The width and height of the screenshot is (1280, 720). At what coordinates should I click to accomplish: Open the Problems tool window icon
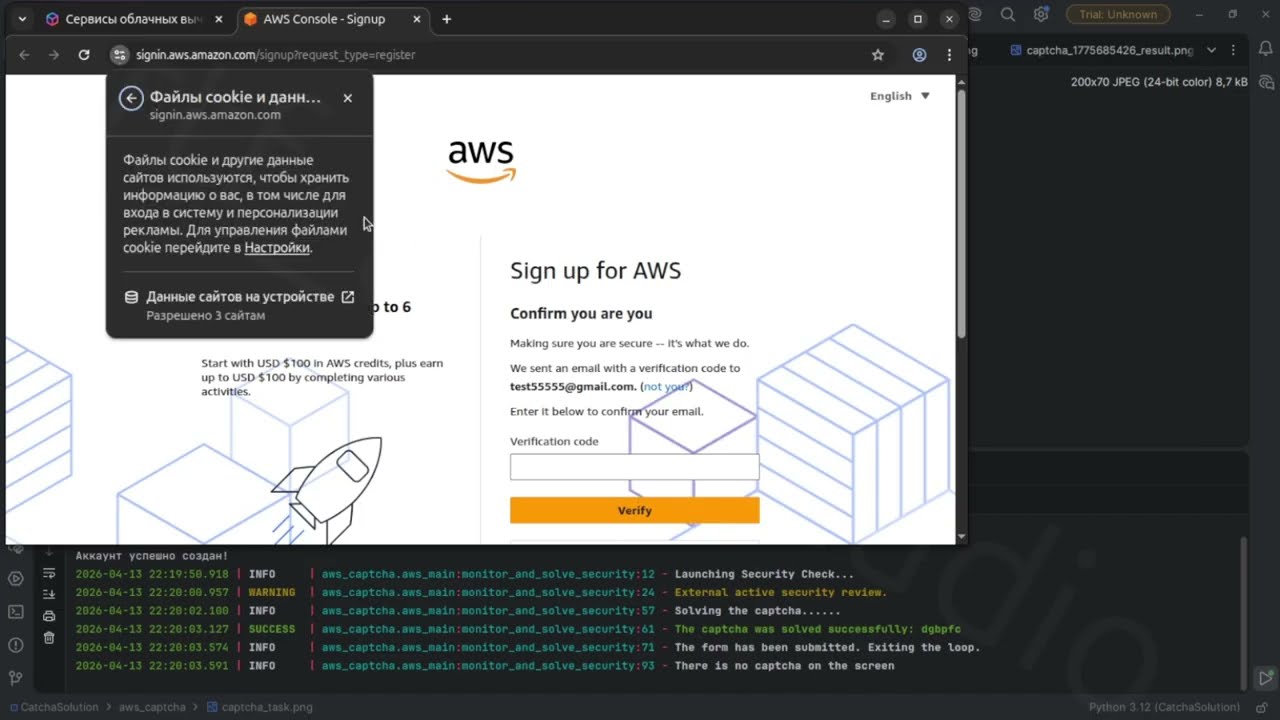tap(16, 644)
